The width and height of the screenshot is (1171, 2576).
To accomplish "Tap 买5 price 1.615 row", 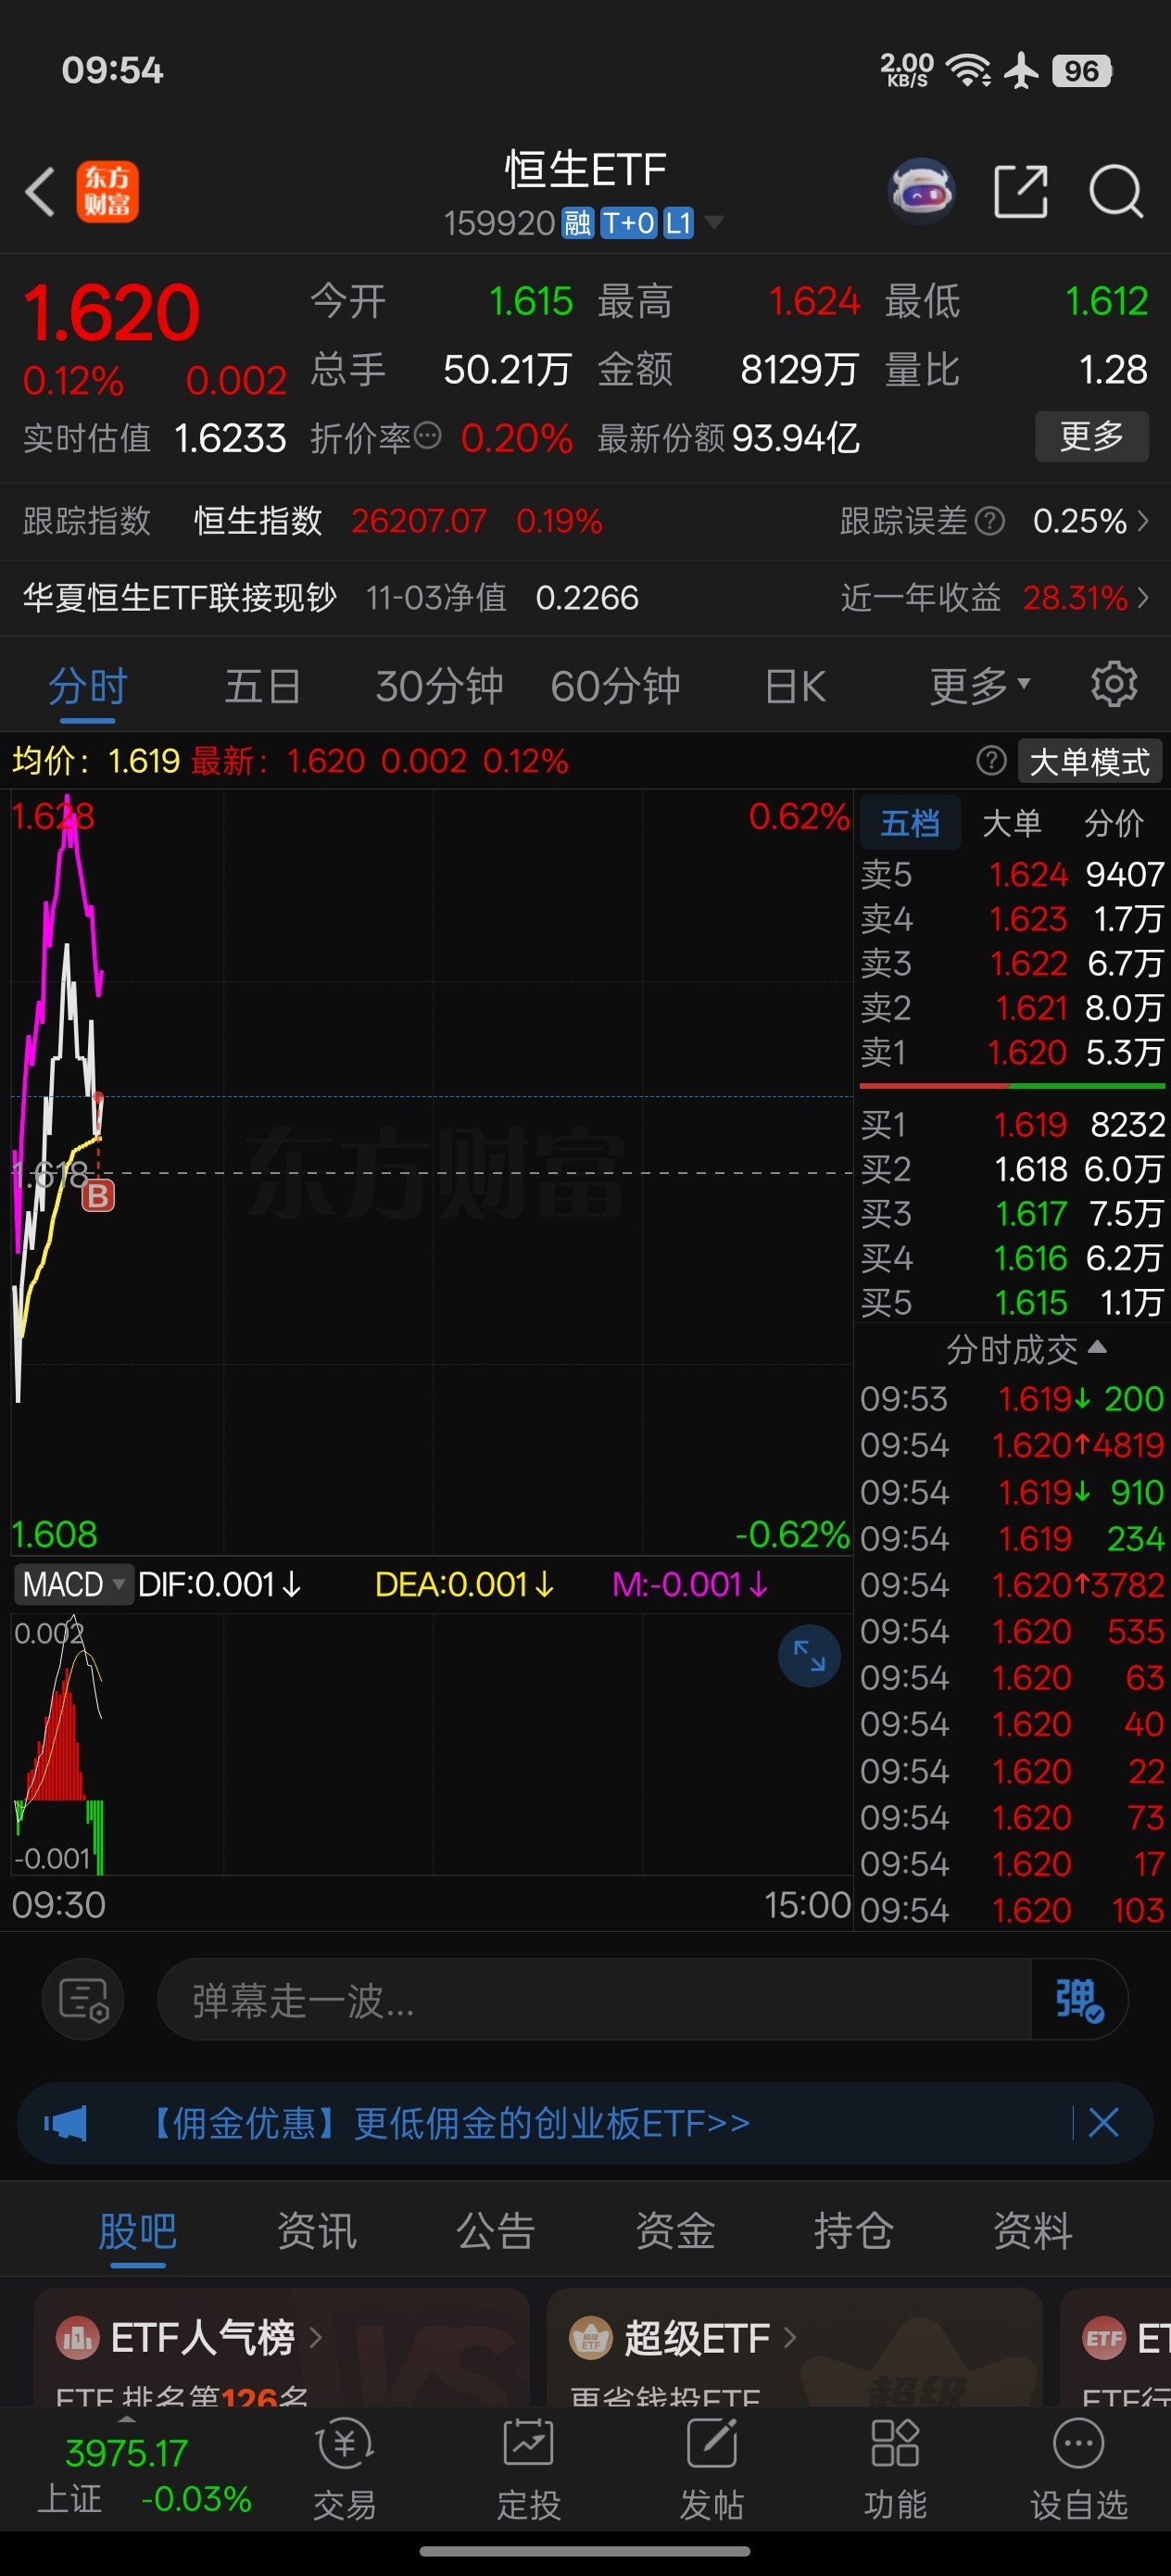I will pyautogui.click(x=1012, y=1303).
